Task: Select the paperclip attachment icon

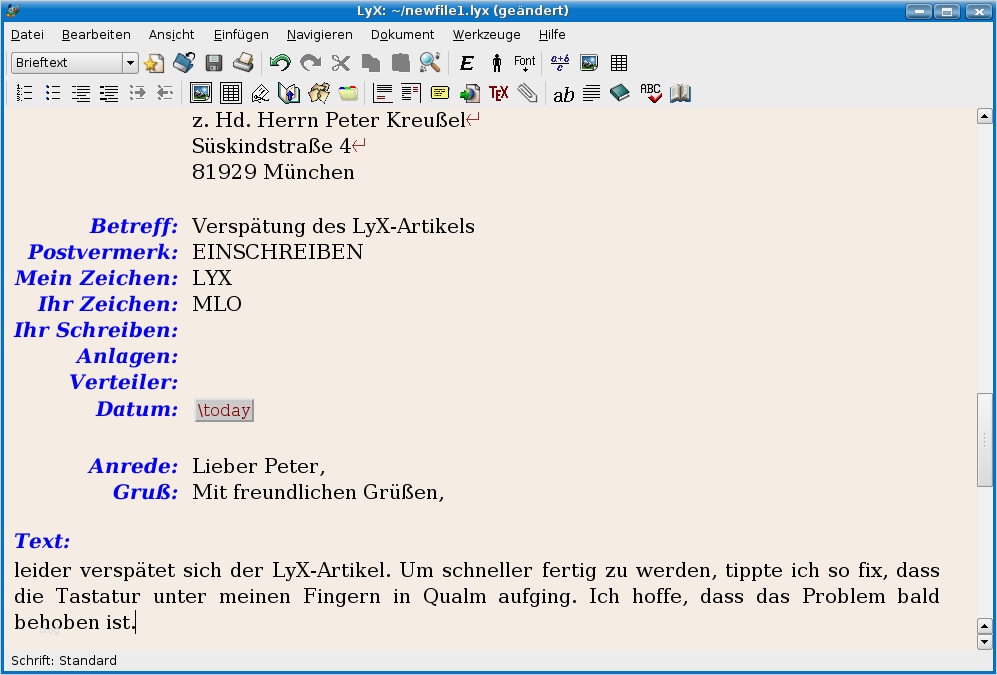Action: (x=526, y=93)
